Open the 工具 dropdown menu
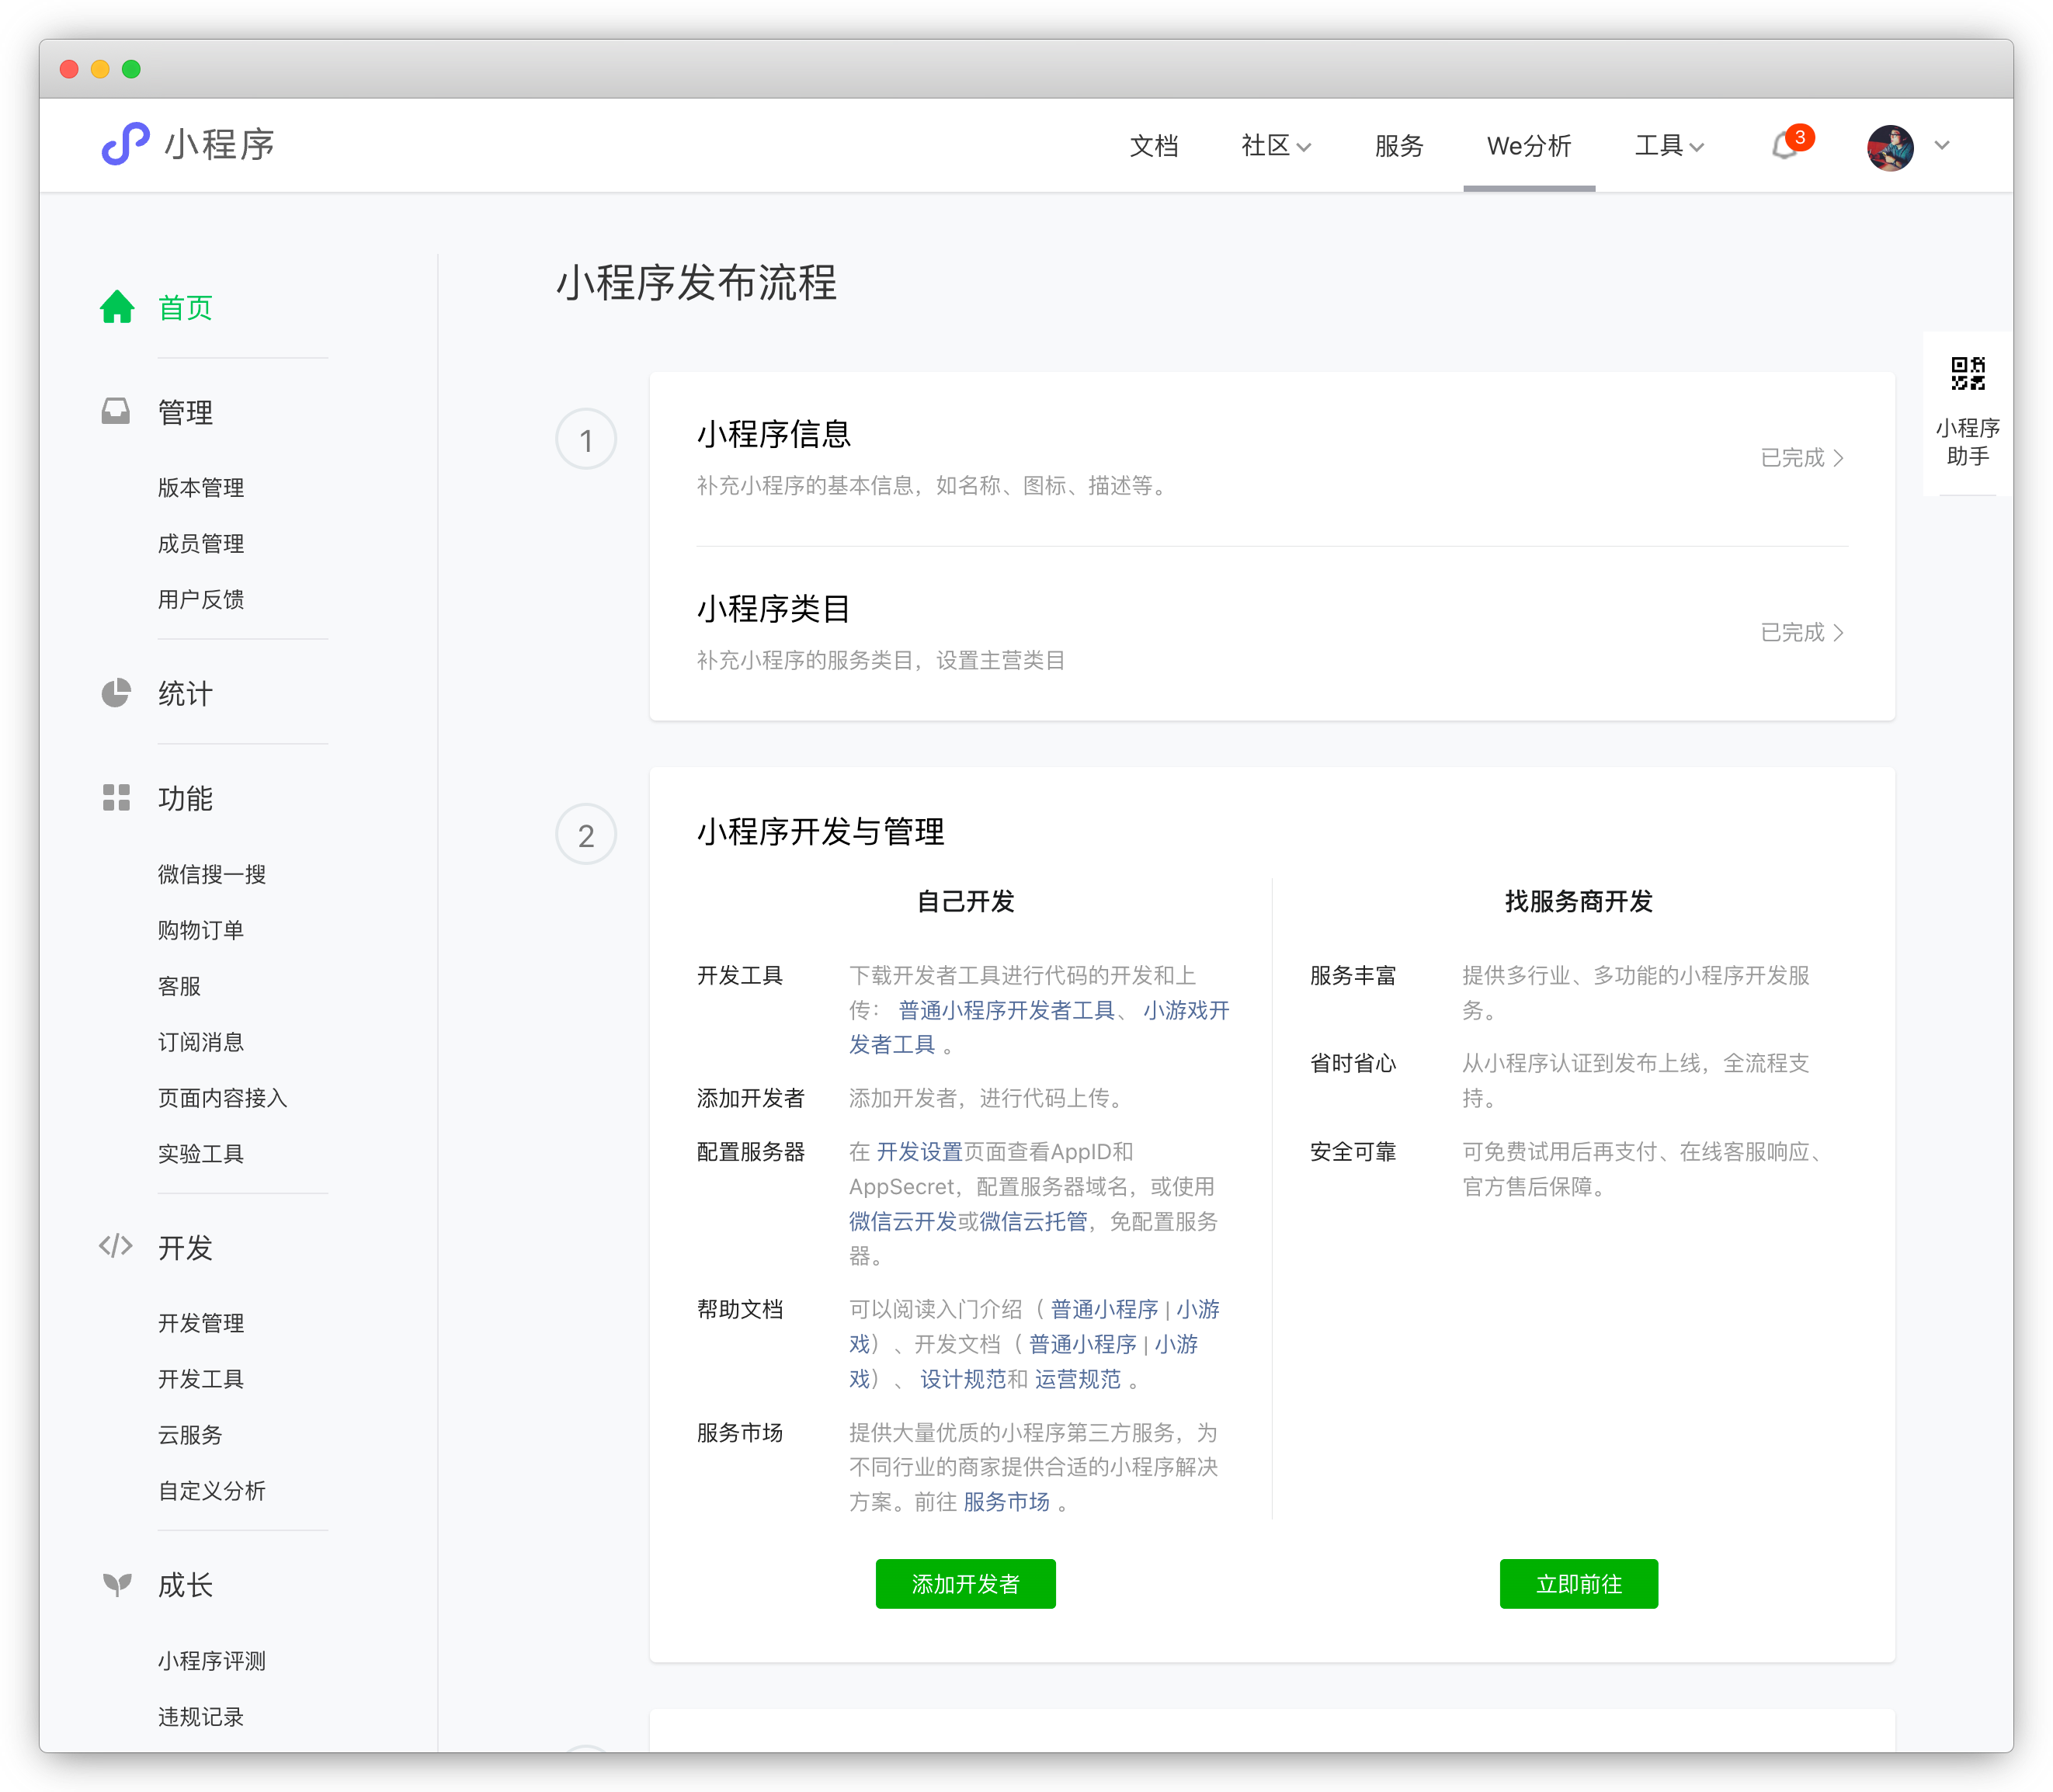The width and height of the screenshot is (2053, 1792). [x=1669, y=146]
